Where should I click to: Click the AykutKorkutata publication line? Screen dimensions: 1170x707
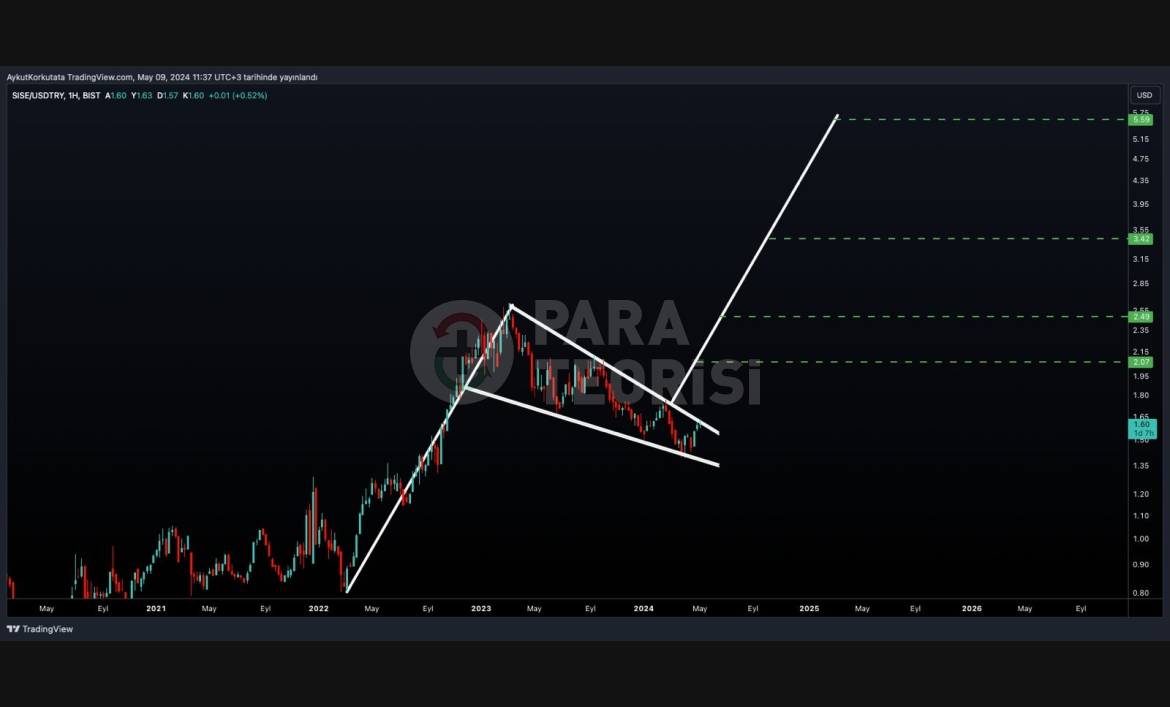click(x=162, y=77)
